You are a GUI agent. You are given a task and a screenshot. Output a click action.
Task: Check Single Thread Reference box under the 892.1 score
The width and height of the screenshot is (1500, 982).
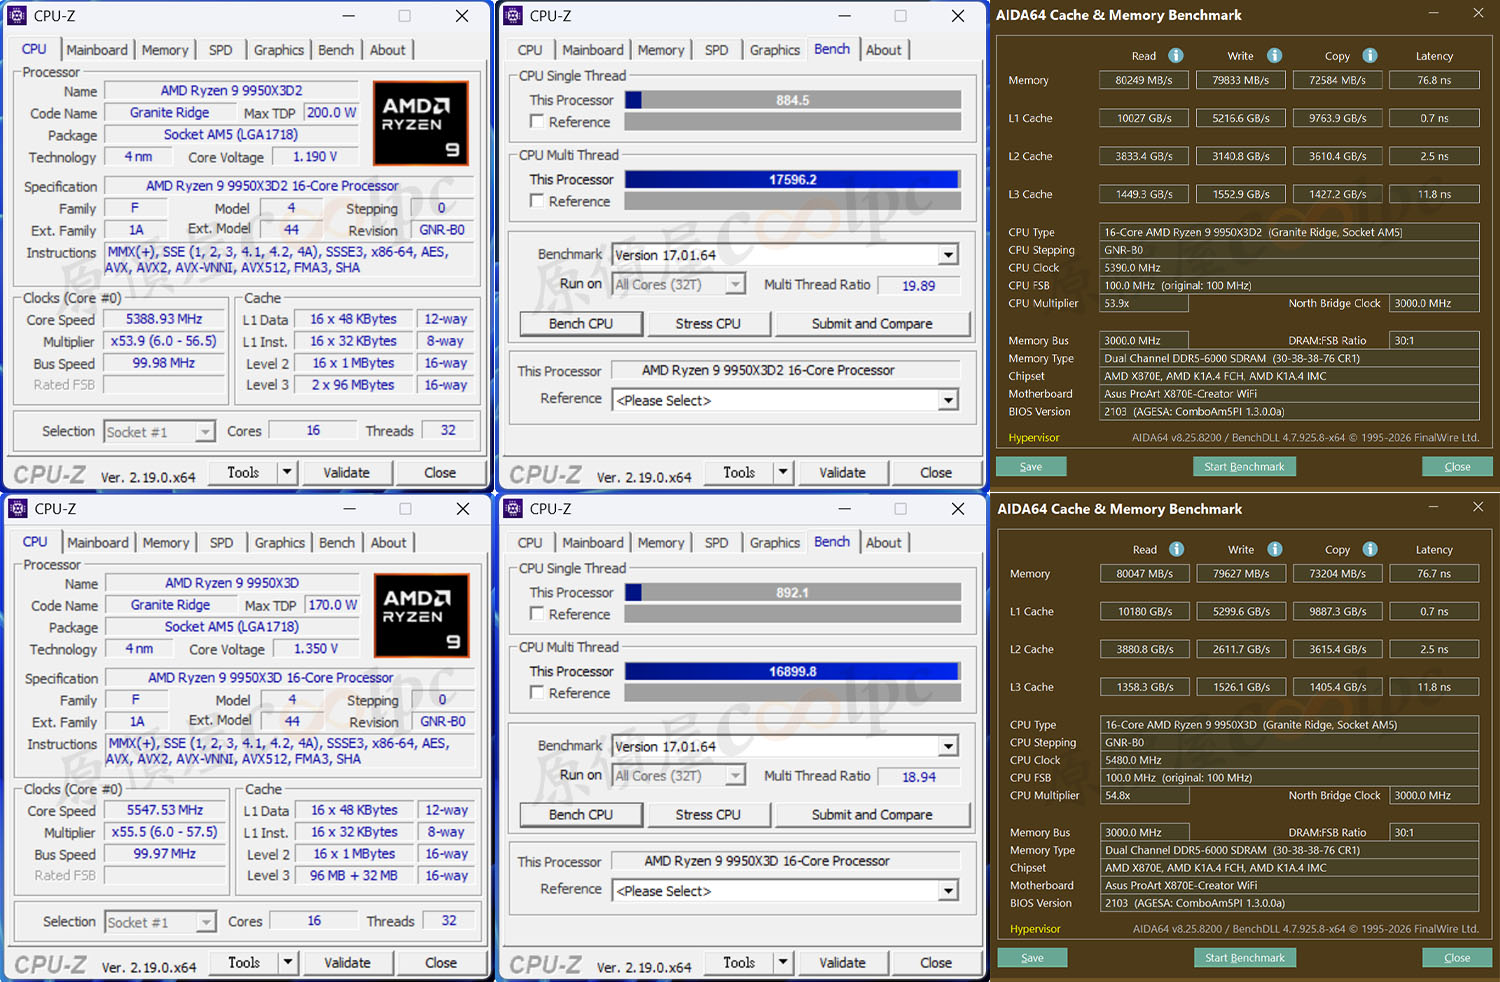pos(538,614)
